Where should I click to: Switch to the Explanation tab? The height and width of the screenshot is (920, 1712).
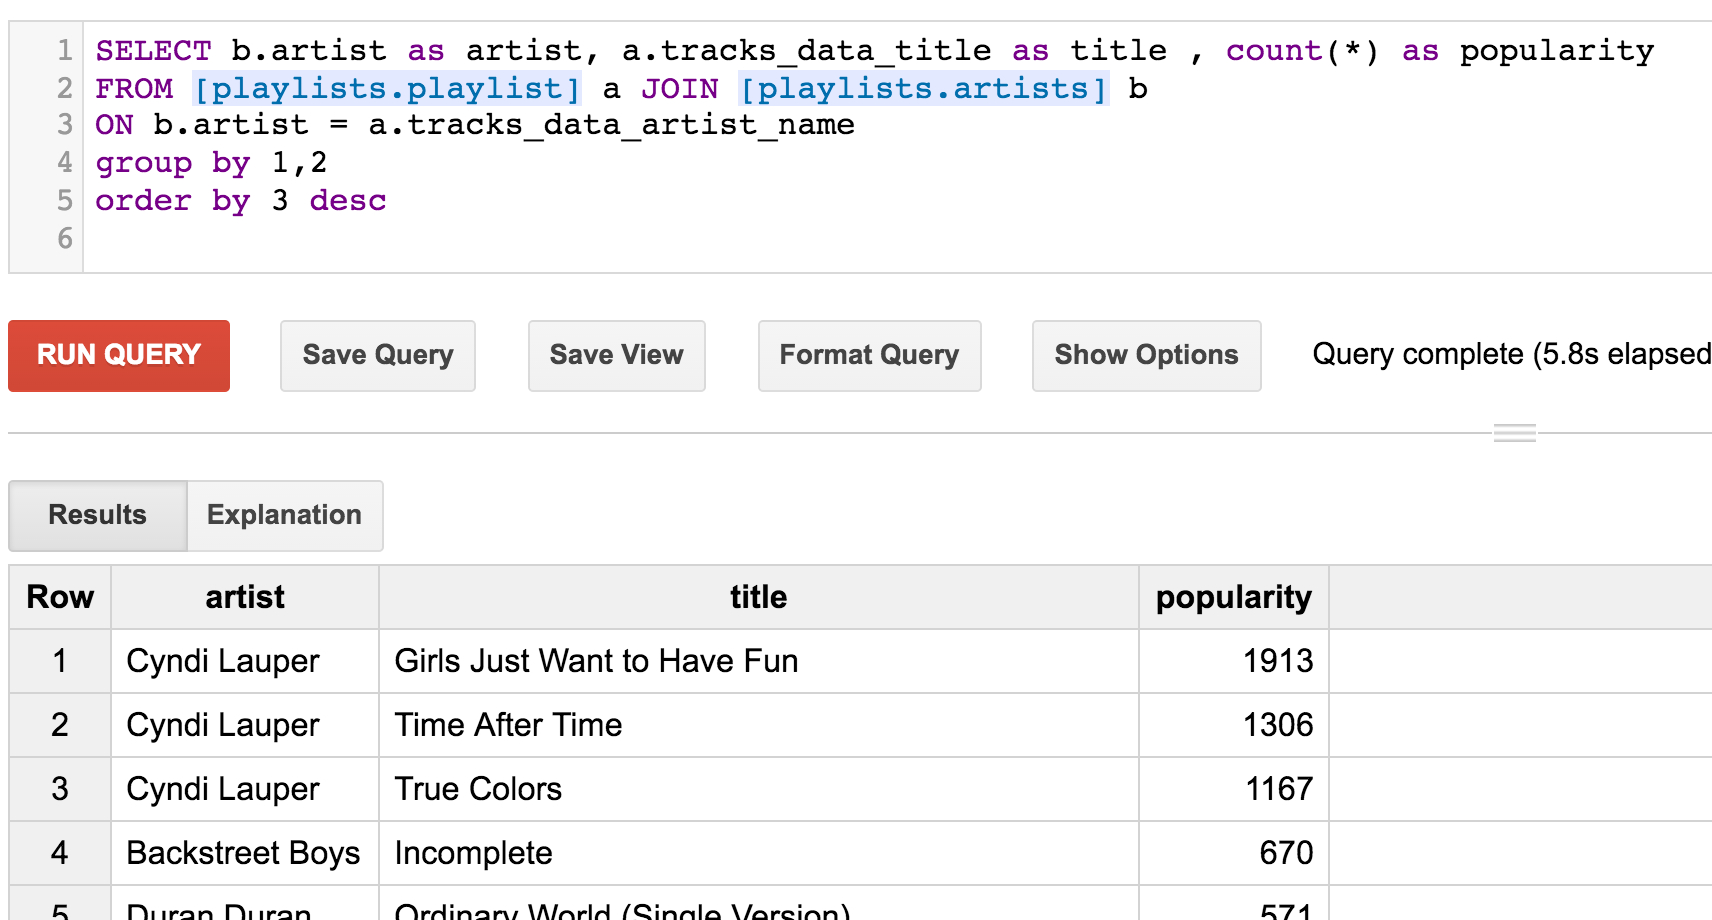(284, 515)
